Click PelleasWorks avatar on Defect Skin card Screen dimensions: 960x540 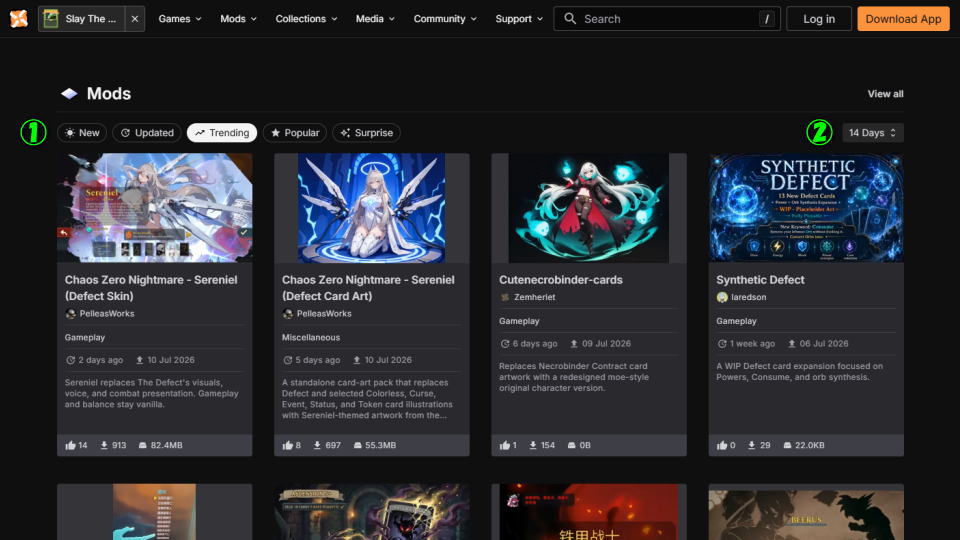coord(70,313)
